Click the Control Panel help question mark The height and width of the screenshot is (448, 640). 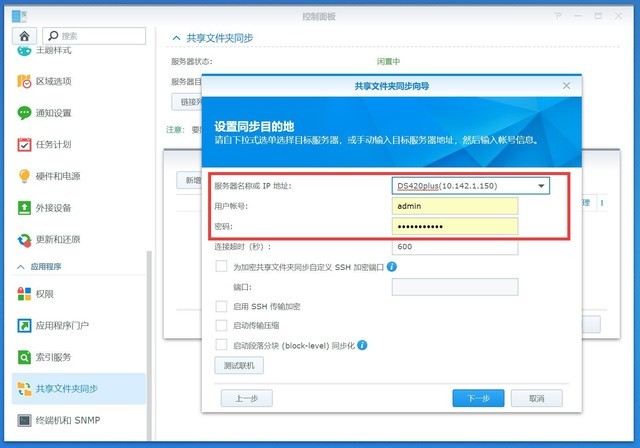tap(558, 16)
